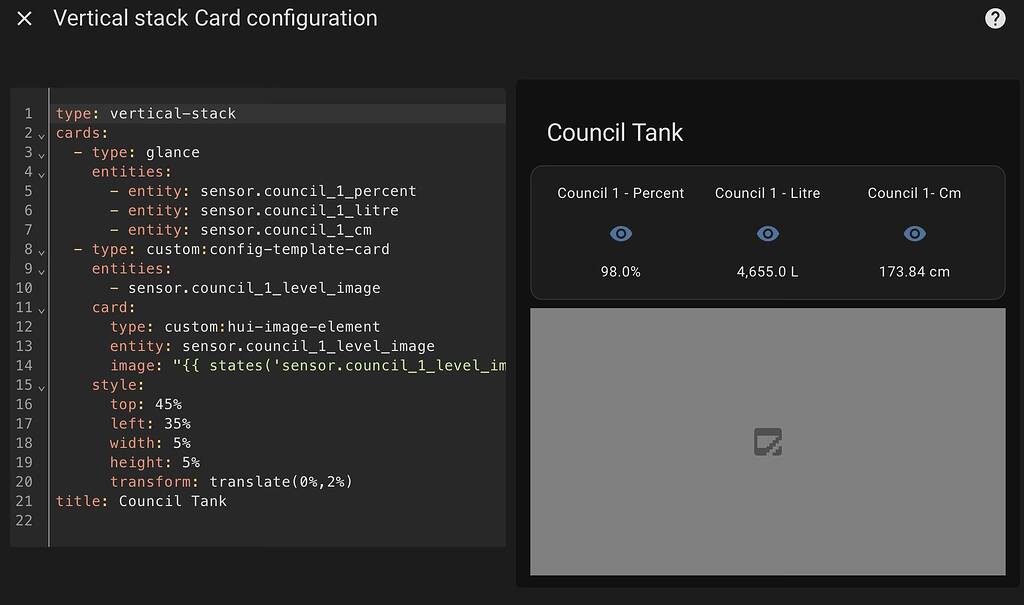
Task: Click the Council Tank preview card title
Action: [x=614, y=132]
